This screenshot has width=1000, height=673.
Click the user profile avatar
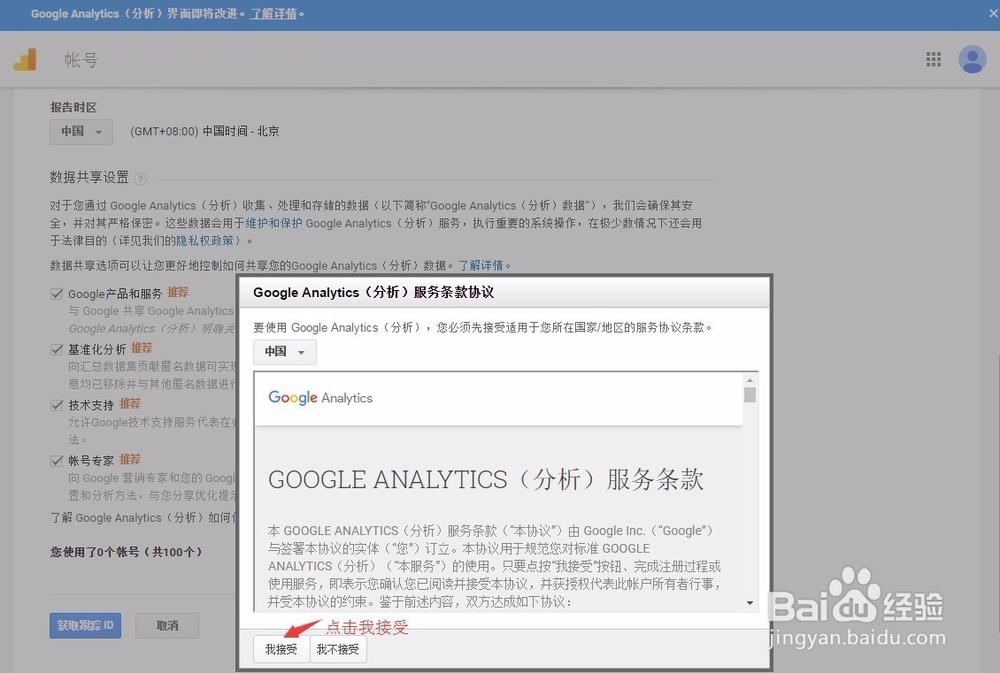pyautogui.click(x=972, y=59)
